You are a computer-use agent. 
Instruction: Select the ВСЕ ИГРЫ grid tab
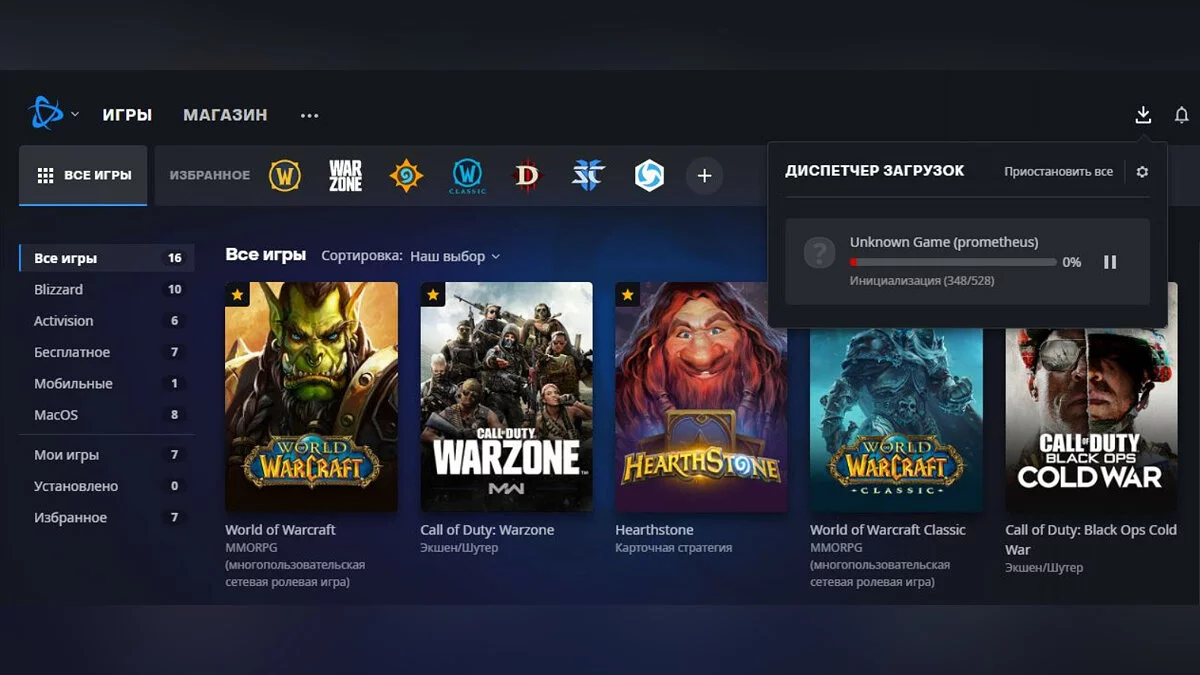point(83,175)
